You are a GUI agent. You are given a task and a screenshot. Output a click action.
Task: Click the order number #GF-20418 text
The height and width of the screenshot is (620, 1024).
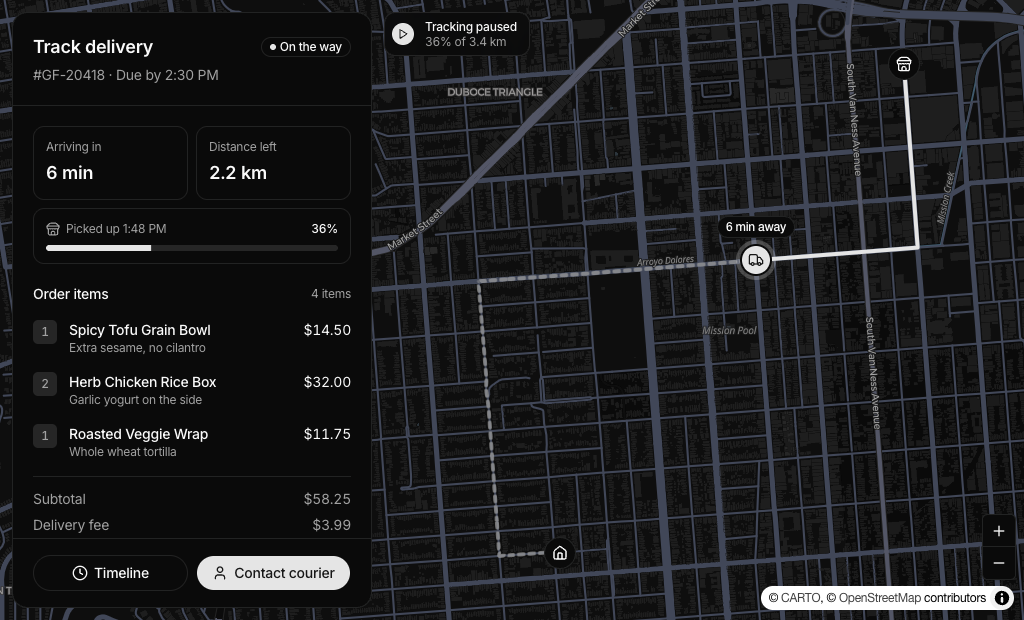69,75
